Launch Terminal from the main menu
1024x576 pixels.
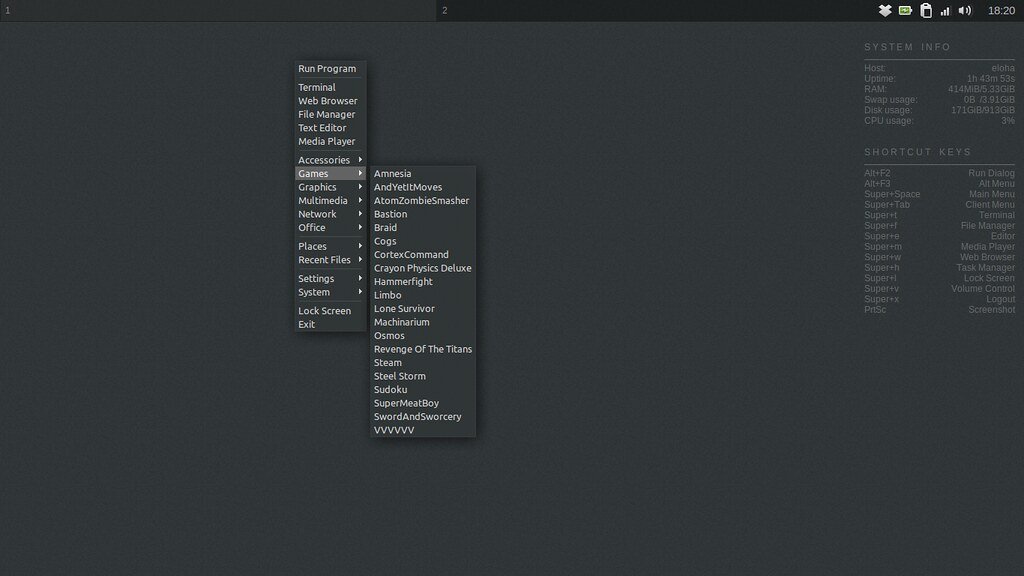(317, 88)
